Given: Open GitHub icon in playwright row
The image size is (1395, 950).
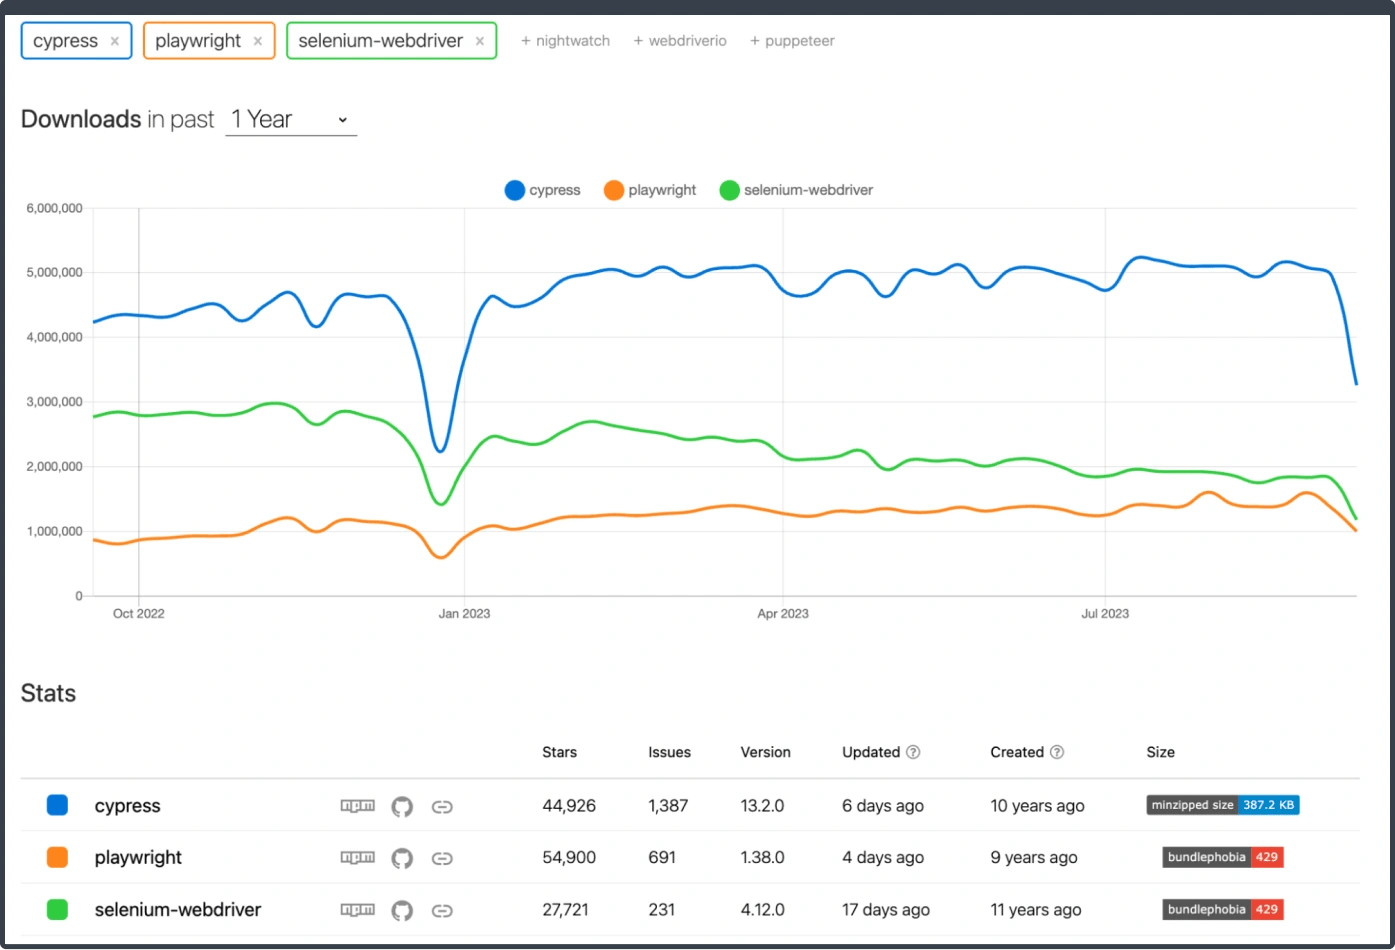Looking at the screenshot, I should [402, 858].
